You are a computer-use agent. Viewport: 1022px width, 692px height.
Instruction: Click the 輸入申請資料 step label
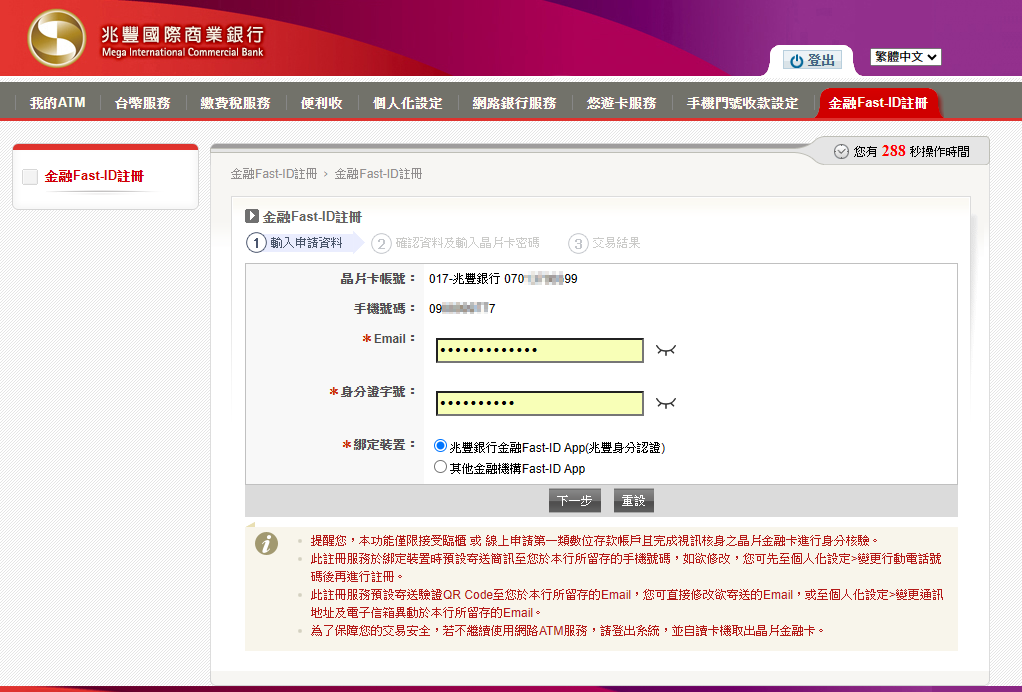pos(306,242)
